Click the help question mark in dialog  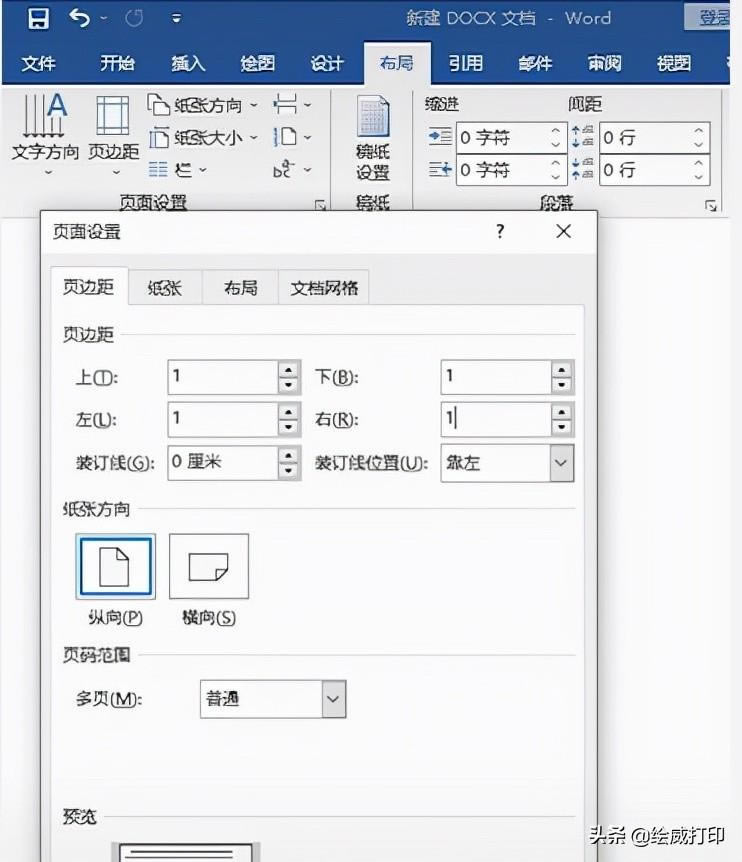[x=500, y=231]
